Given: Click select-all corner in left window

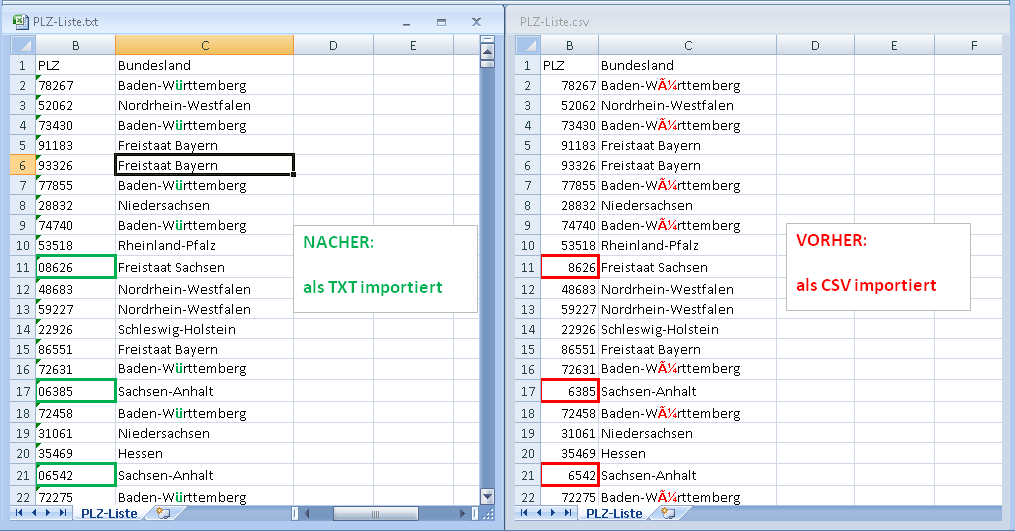Looking at the screenshot, I should (x=23, y=46).
